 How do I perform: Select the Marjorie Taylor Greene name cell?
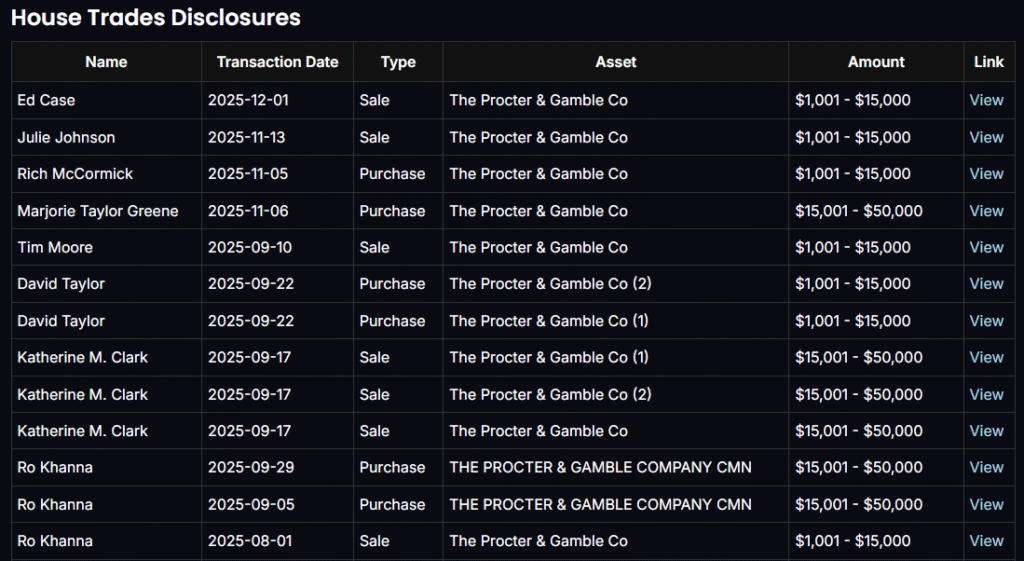pos(97,211)
